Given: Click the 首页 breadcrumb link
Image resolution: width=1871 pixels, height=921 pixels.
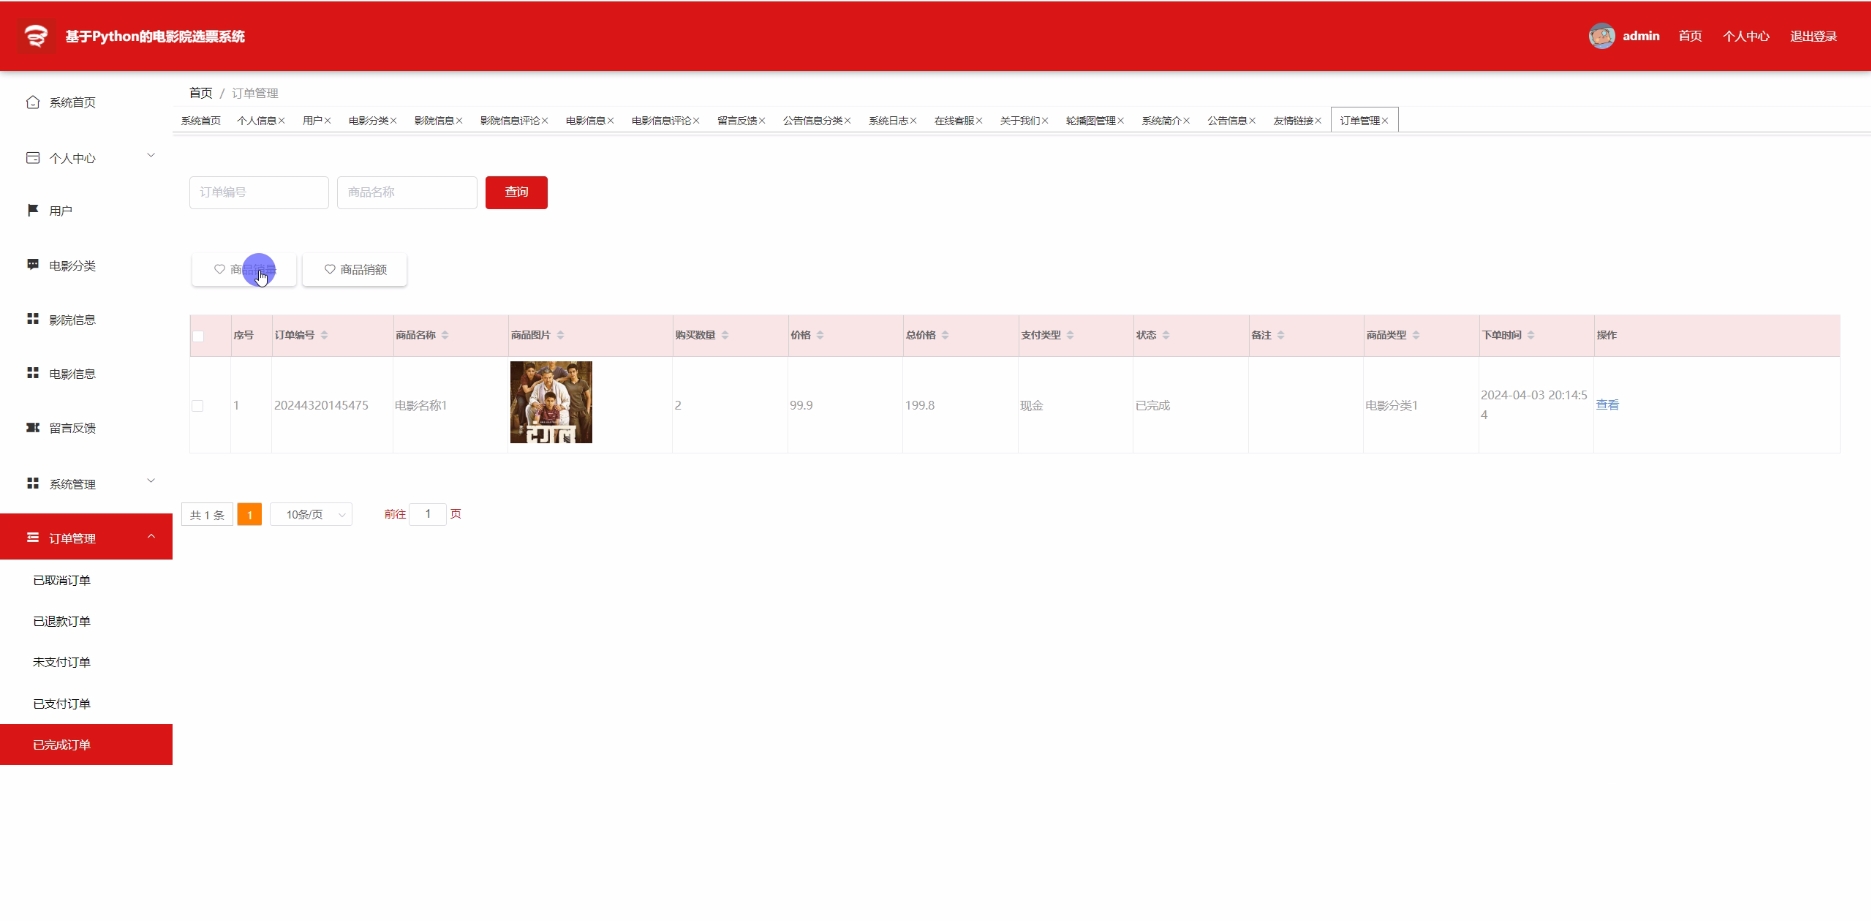Looking at the screenshot, I should click(x=201, y=93).
